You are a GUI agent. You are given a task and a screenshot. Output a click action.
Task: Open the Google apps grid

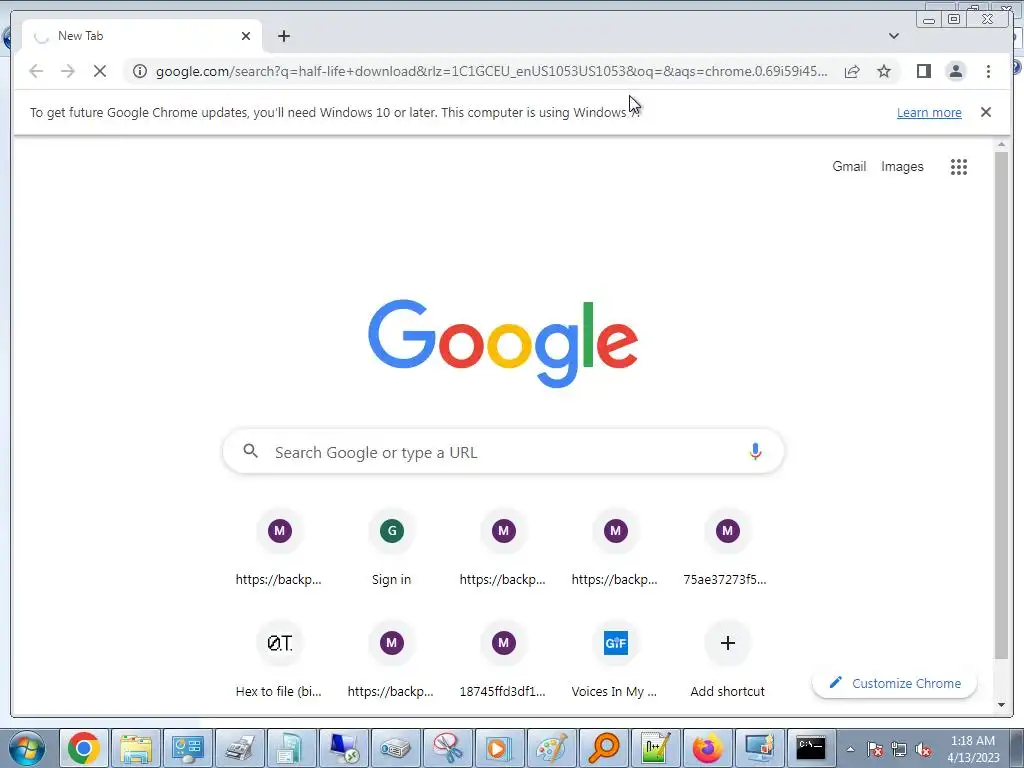coord(959,167)
